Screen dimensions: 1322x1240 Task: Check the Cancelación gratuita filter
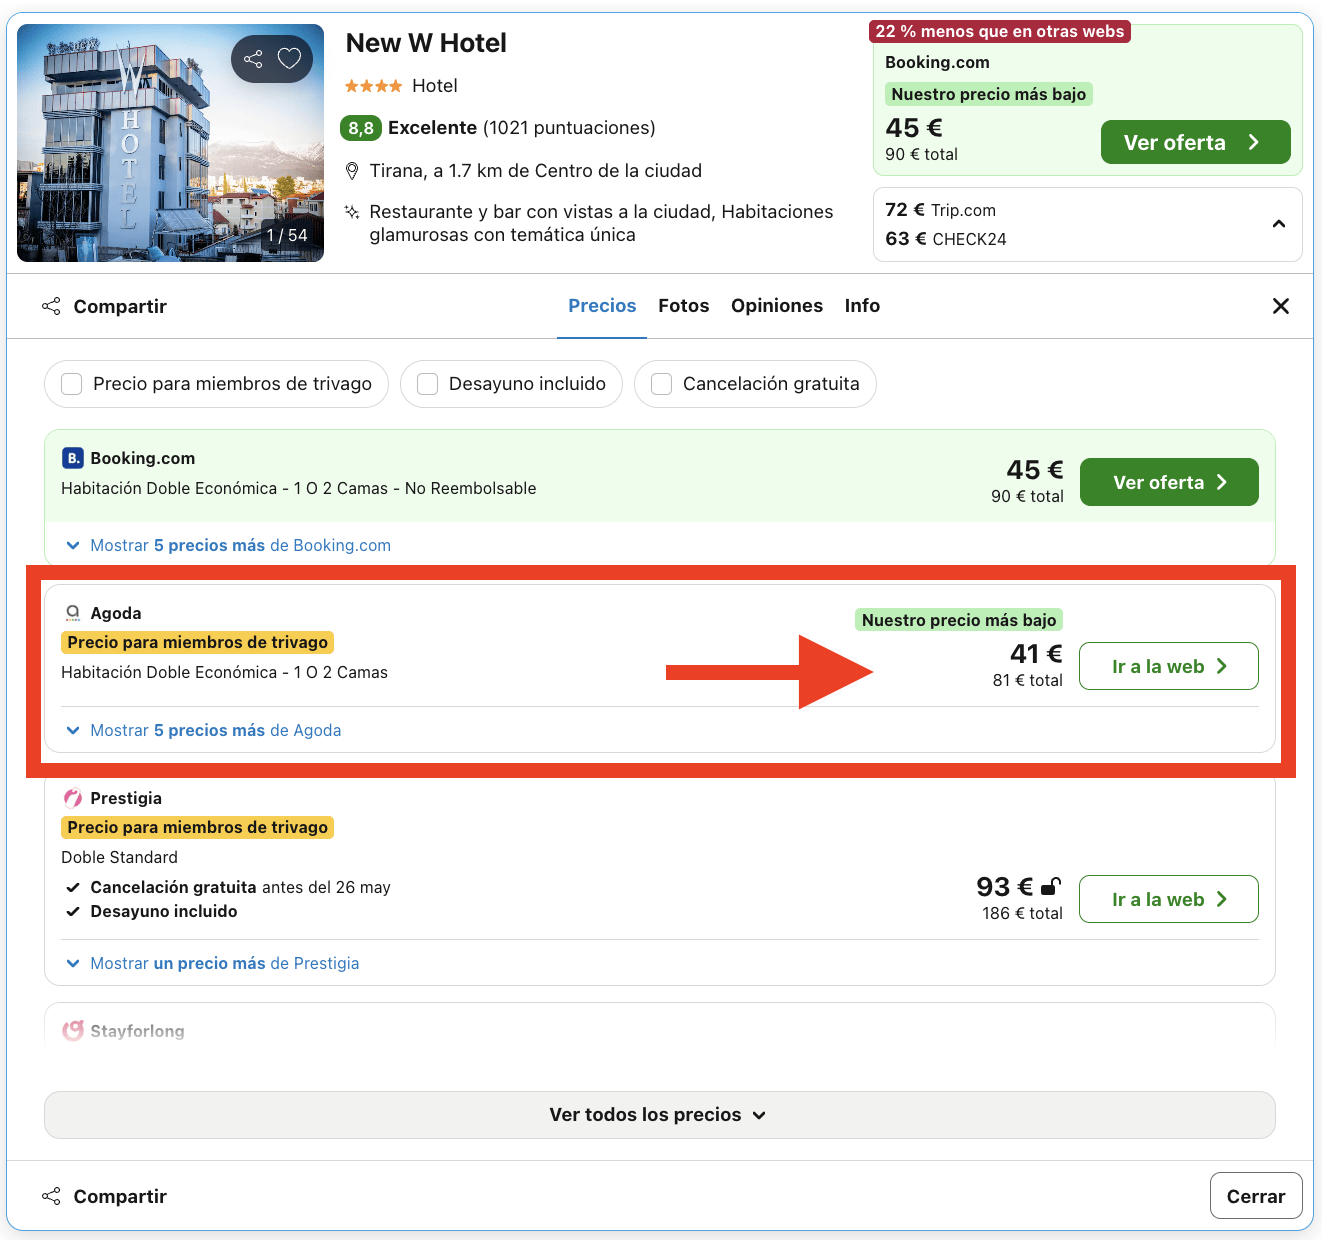point(661,383)
